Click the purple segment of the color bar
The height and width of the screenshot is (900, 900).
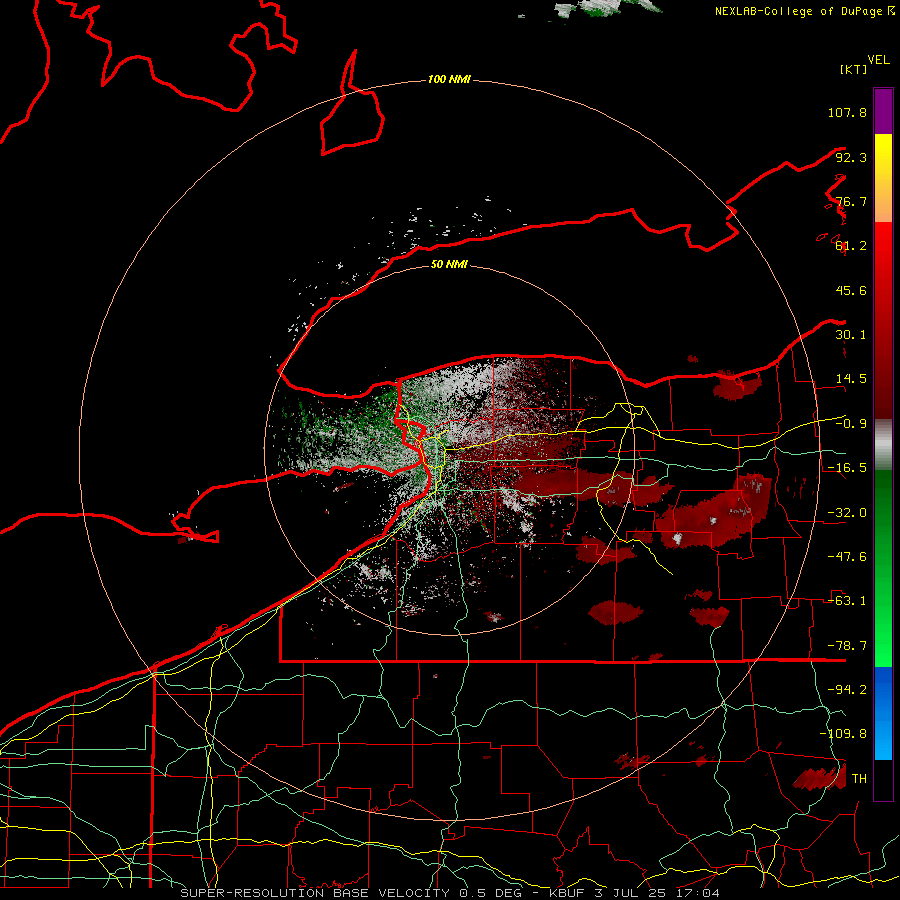pyautogui.click(x=883, y=111)
